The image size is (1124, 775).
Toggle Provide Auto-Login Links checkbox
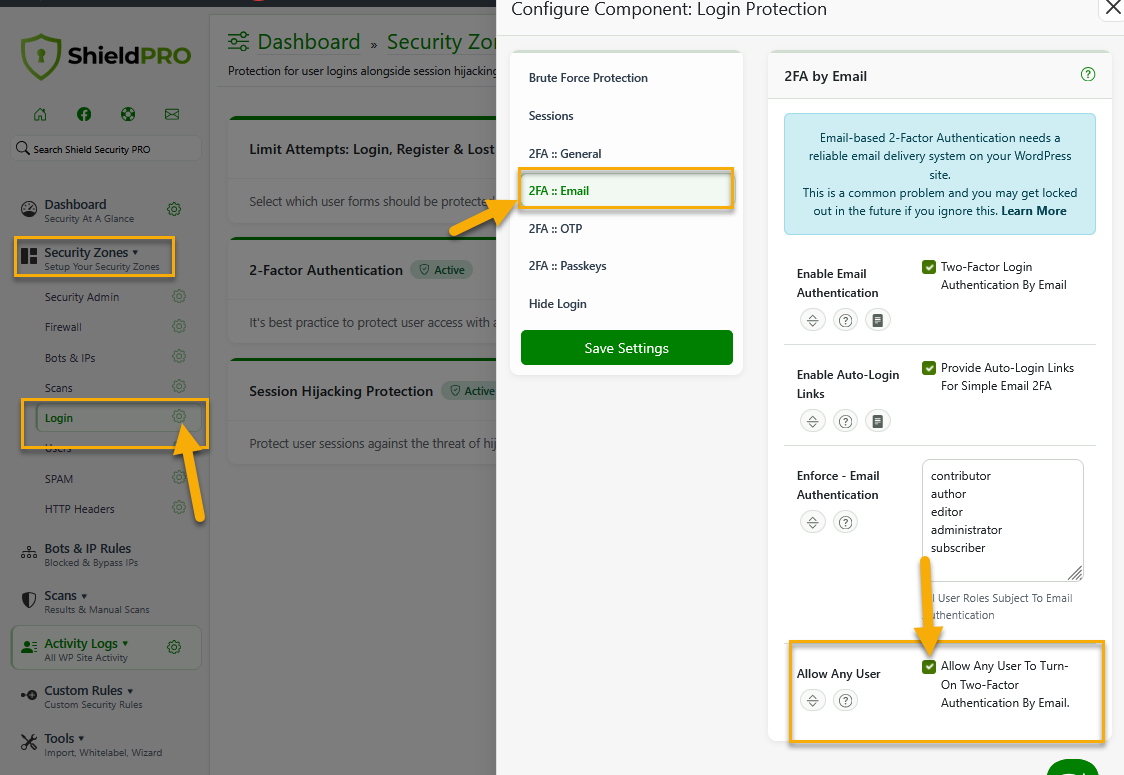(929, 368)
